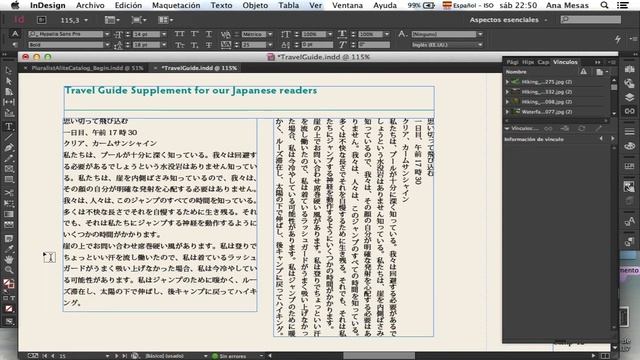Screen dimensions: 640x360
Task: Switch to the Cap panel tab
Action: click(x=543, y=62)
